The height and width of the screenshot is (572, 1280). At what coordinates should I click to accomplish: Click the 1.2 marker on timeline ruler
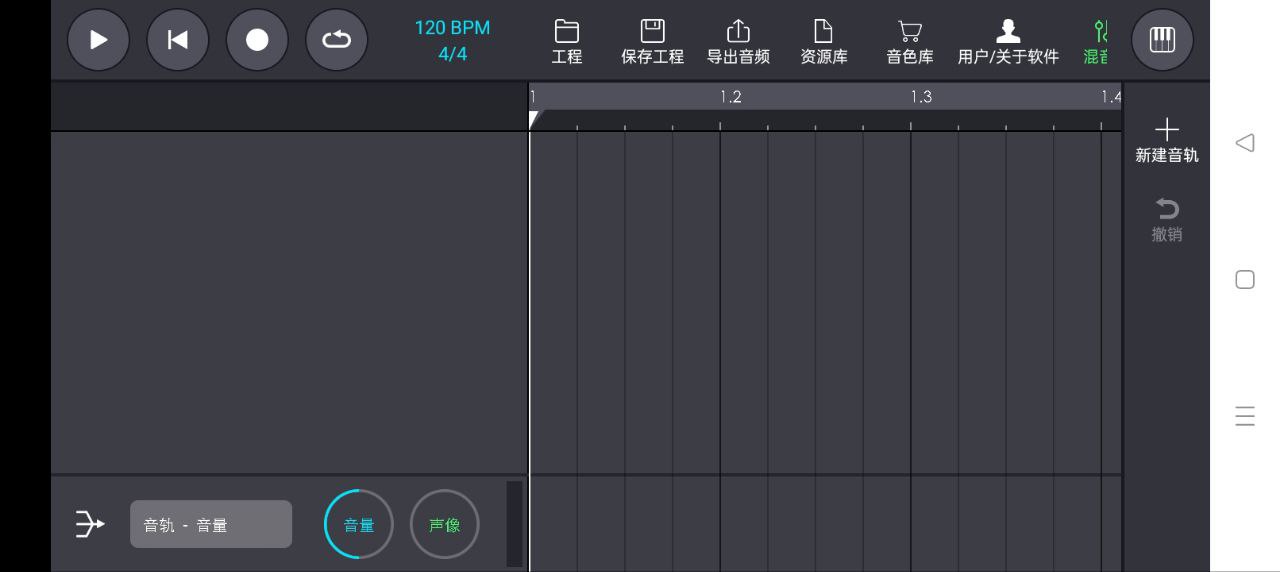[731, 97]
